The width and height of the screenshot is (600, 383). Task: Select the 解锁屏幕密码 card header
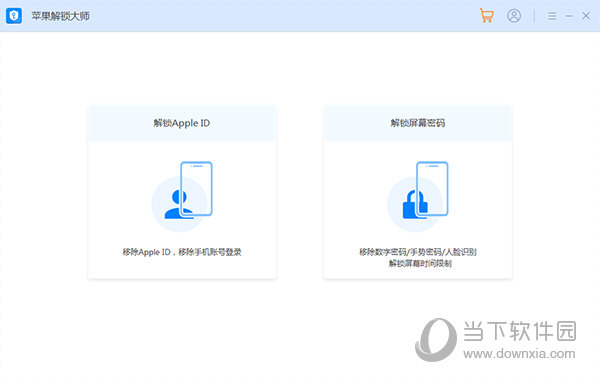coord(418,123)
